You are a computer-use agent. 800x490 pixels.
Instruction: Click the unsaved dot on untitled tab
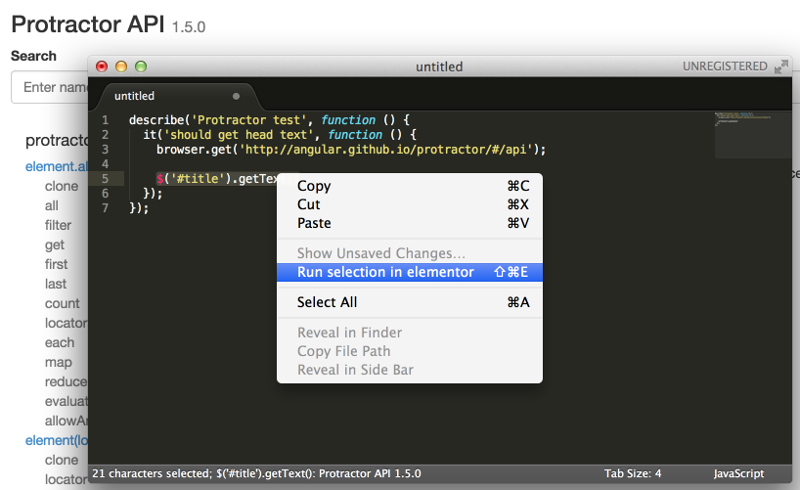pos(236,96)
